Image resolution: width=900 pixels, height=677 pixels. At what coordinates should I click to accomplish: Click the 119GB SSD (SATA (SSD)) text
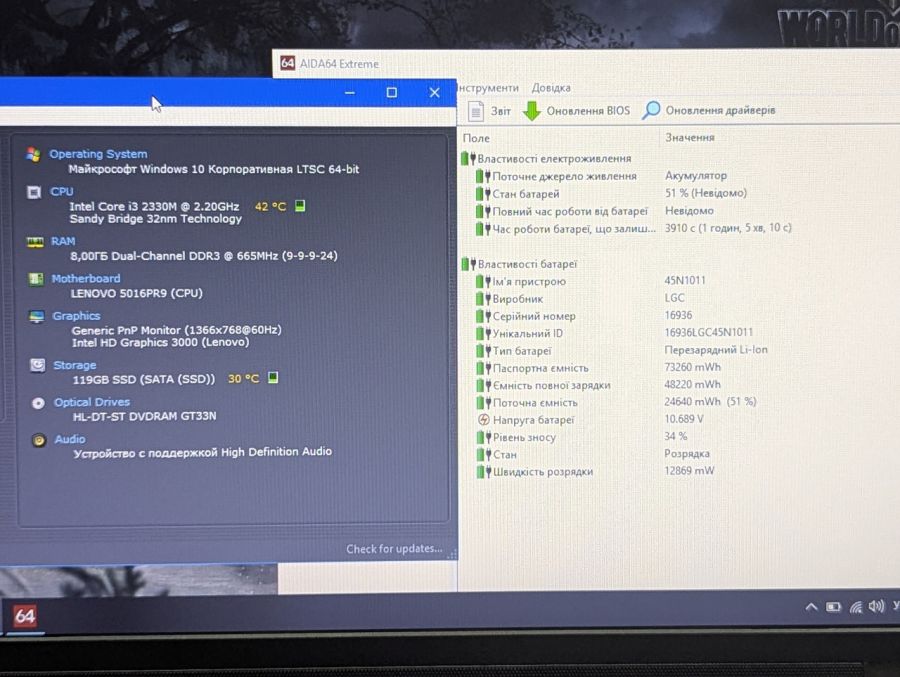(143, 379)
